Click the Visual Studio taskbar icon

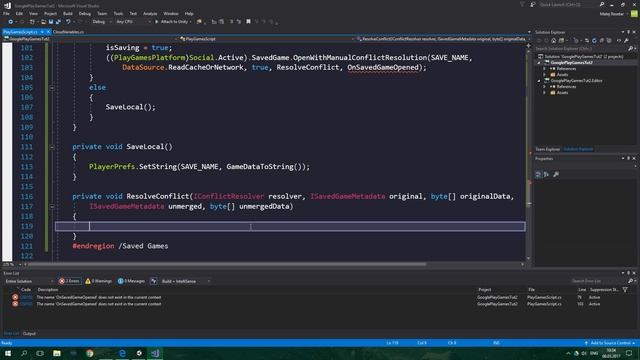(156, 353)
